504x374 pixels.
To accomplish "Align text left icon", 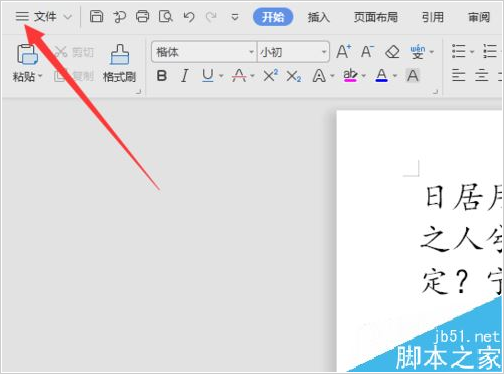I will (459, 76).
